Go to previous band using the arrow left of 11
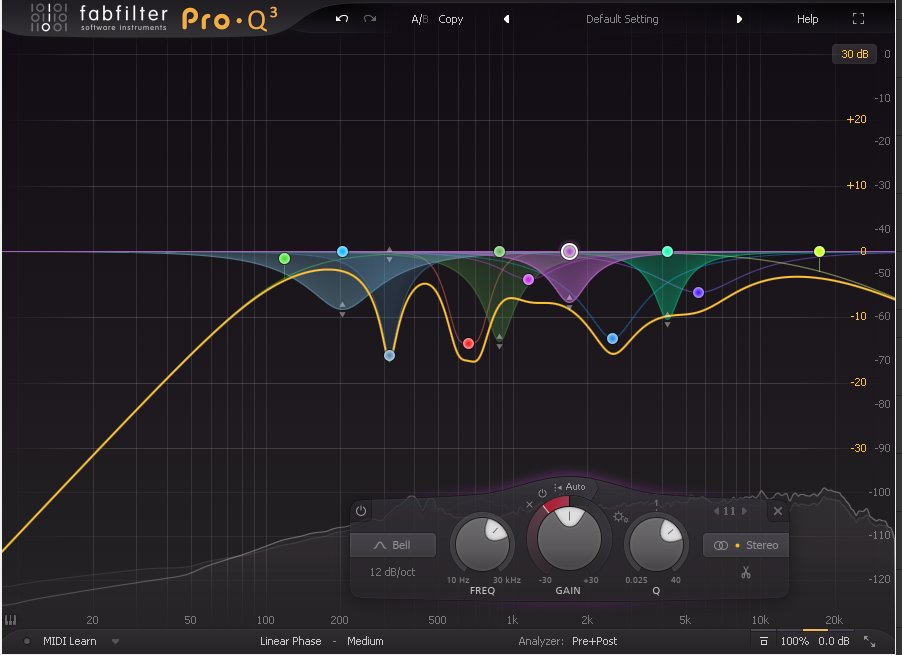Viewport: 902px width, 655px height. point(716,511)
